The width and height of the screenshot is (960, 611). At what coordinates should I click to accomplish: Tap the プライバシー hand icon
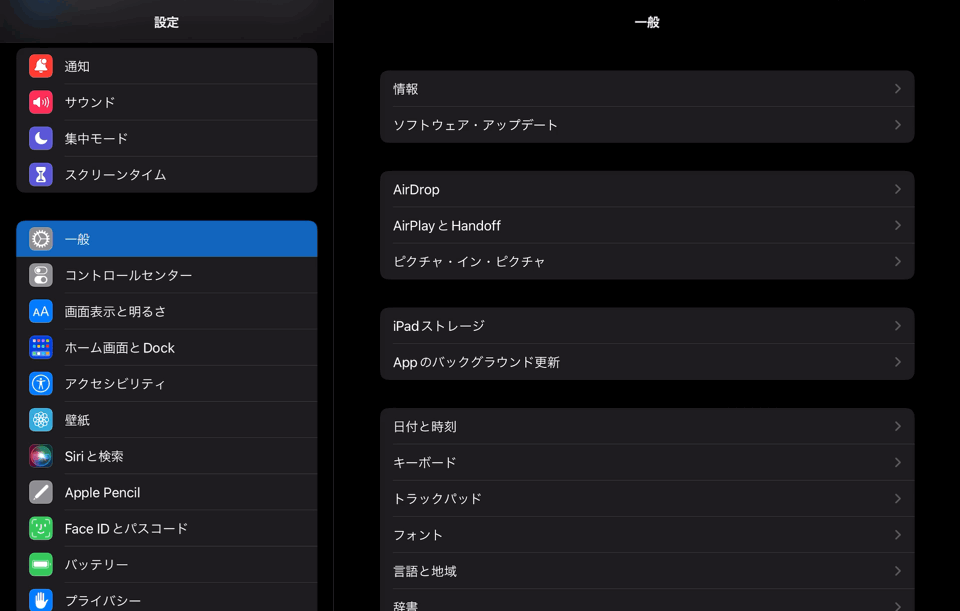coord(41,600)
